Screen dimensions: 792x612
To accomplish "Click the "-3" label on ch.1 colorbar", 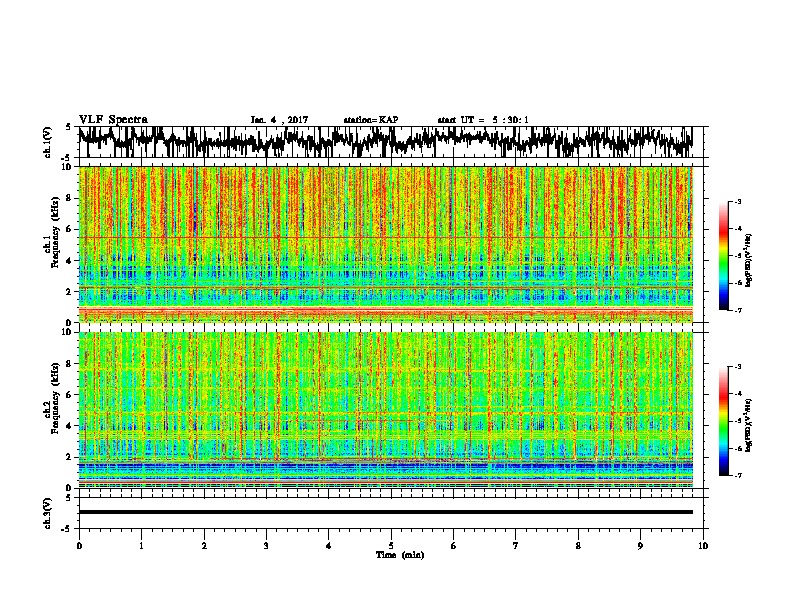I will click(x=737, y=202).
